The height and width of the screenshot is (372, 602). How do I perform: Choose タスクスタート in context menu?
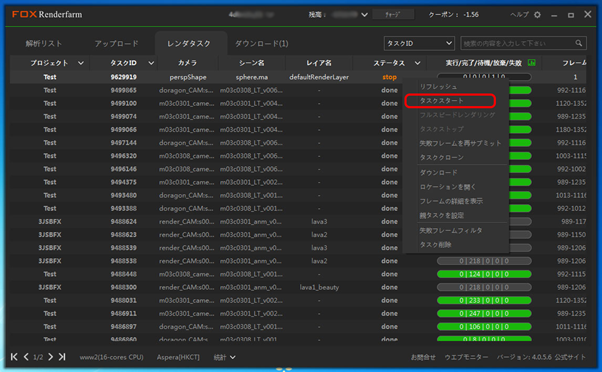pyautogui.click(x=442, y=101)
